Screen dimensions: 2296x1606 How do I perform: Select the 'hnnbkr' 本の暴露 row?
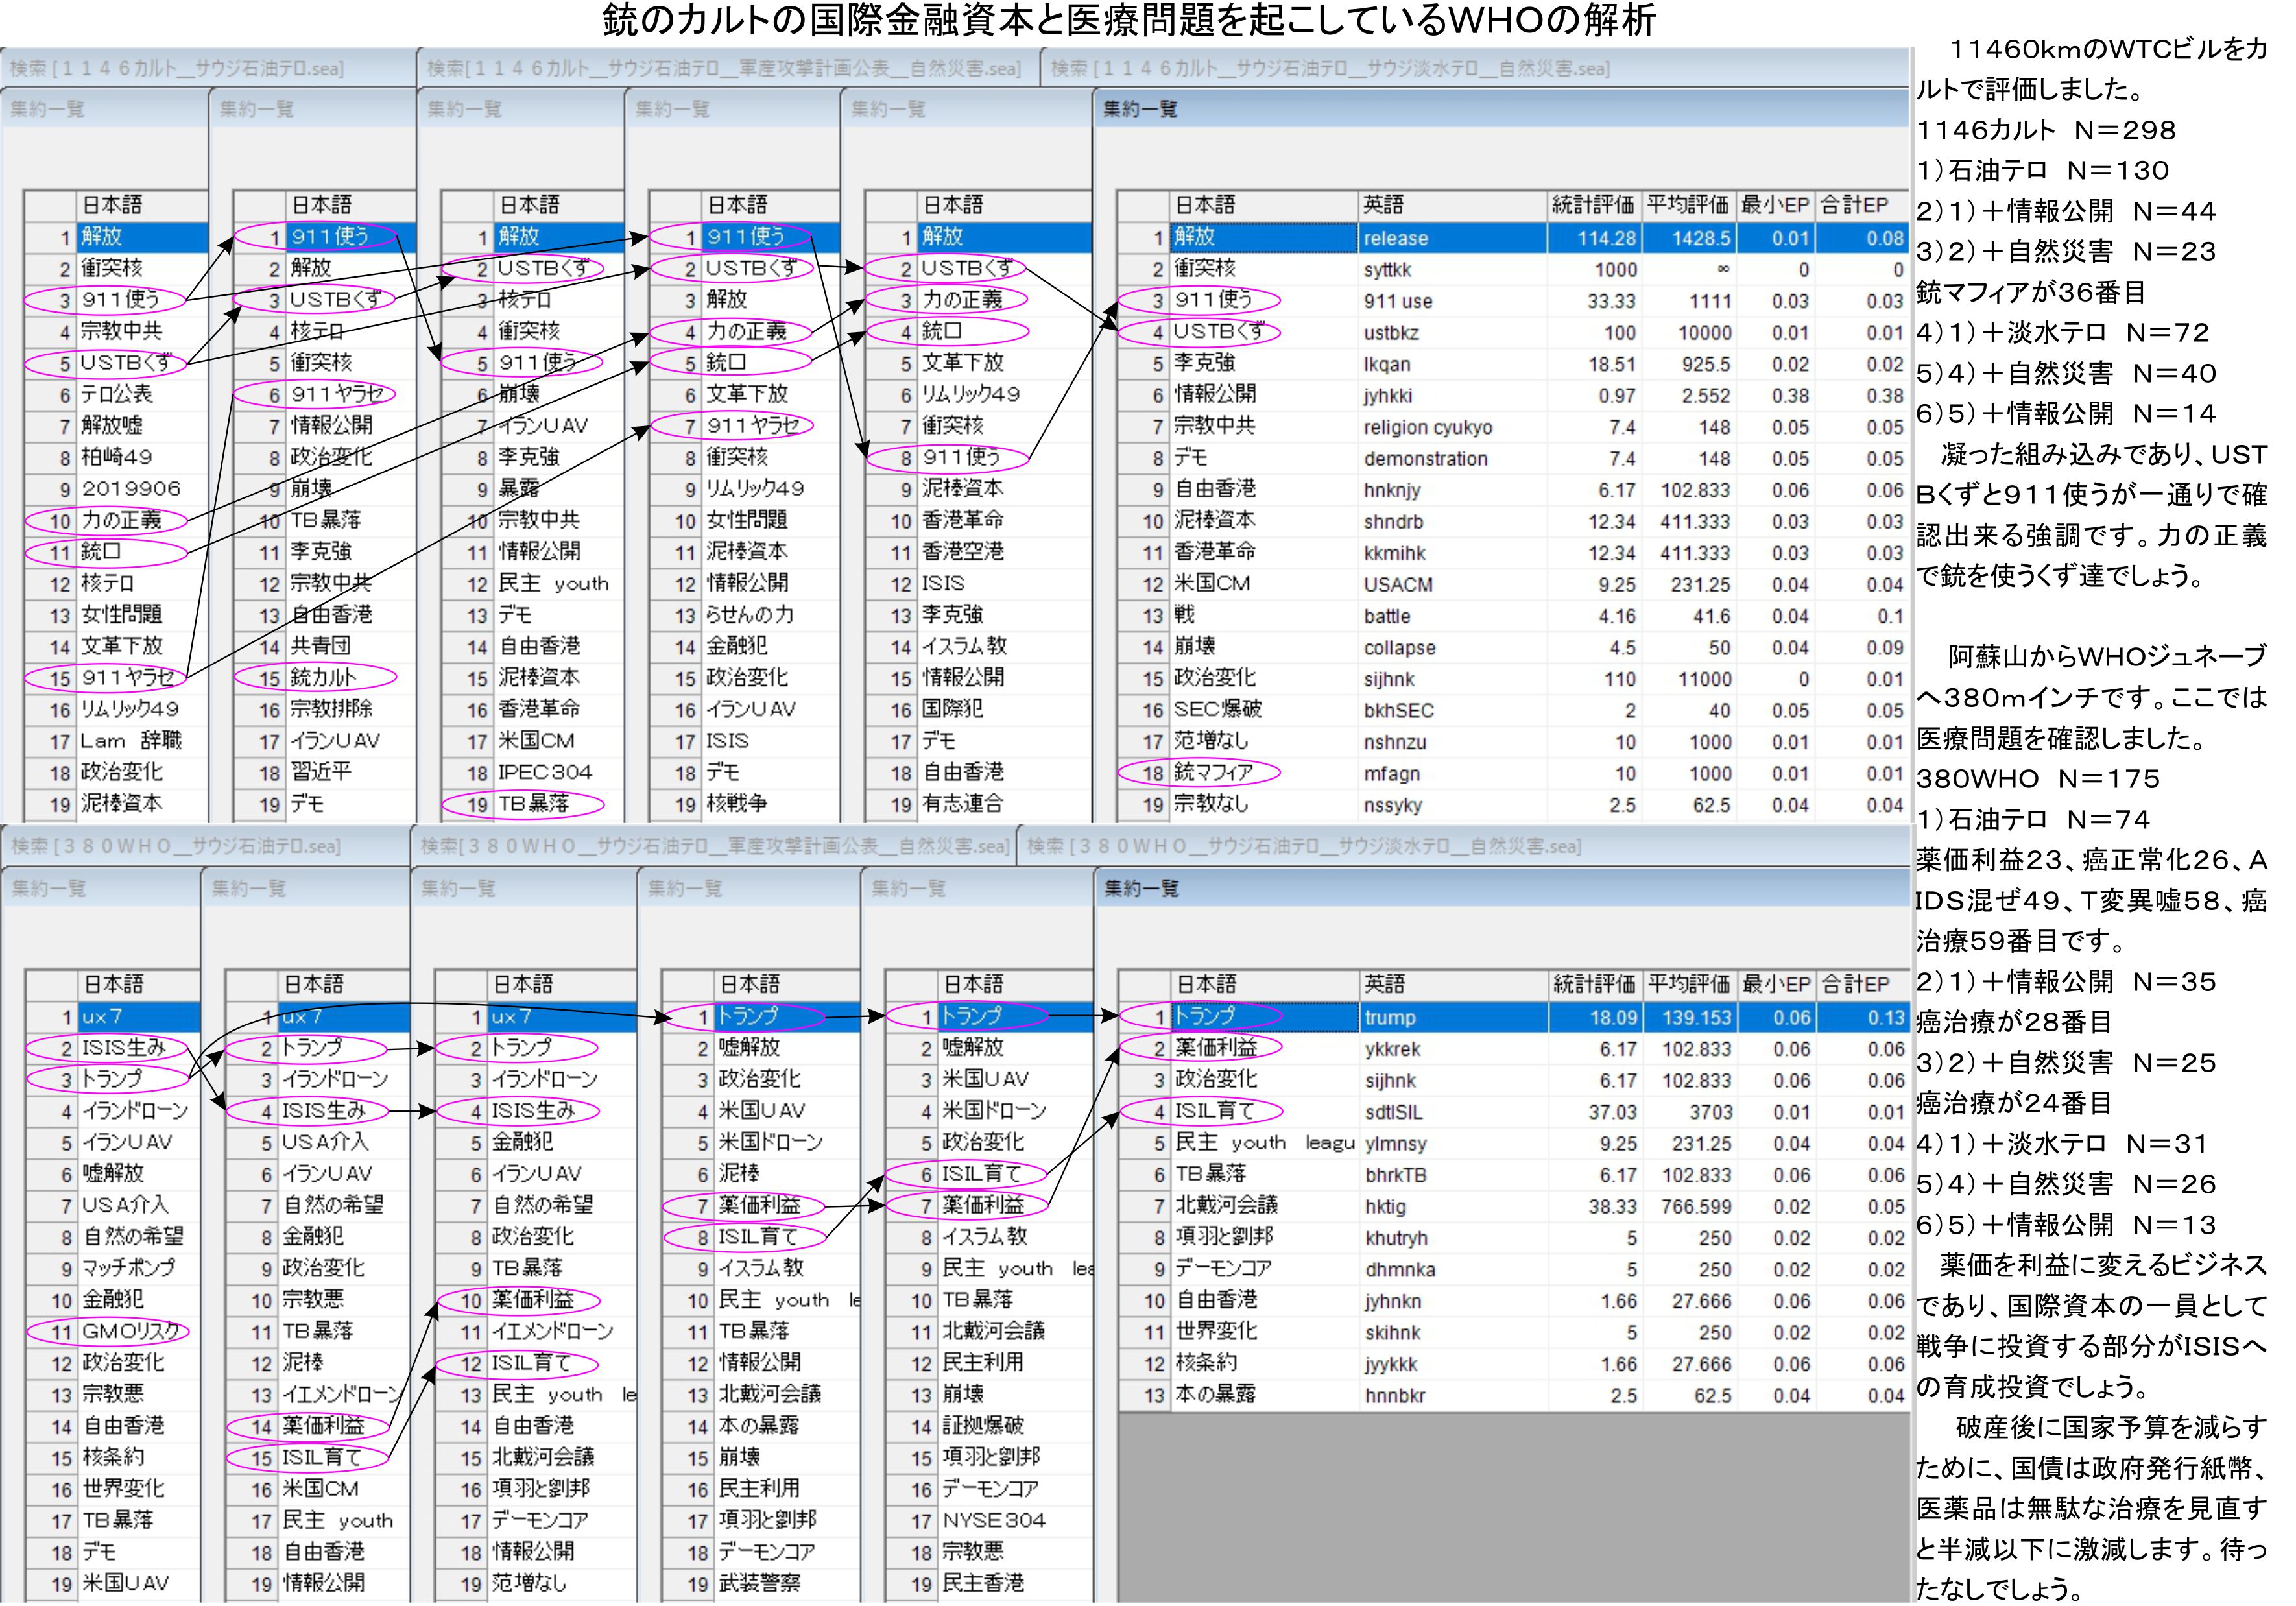click(x=1394, y=1396)
